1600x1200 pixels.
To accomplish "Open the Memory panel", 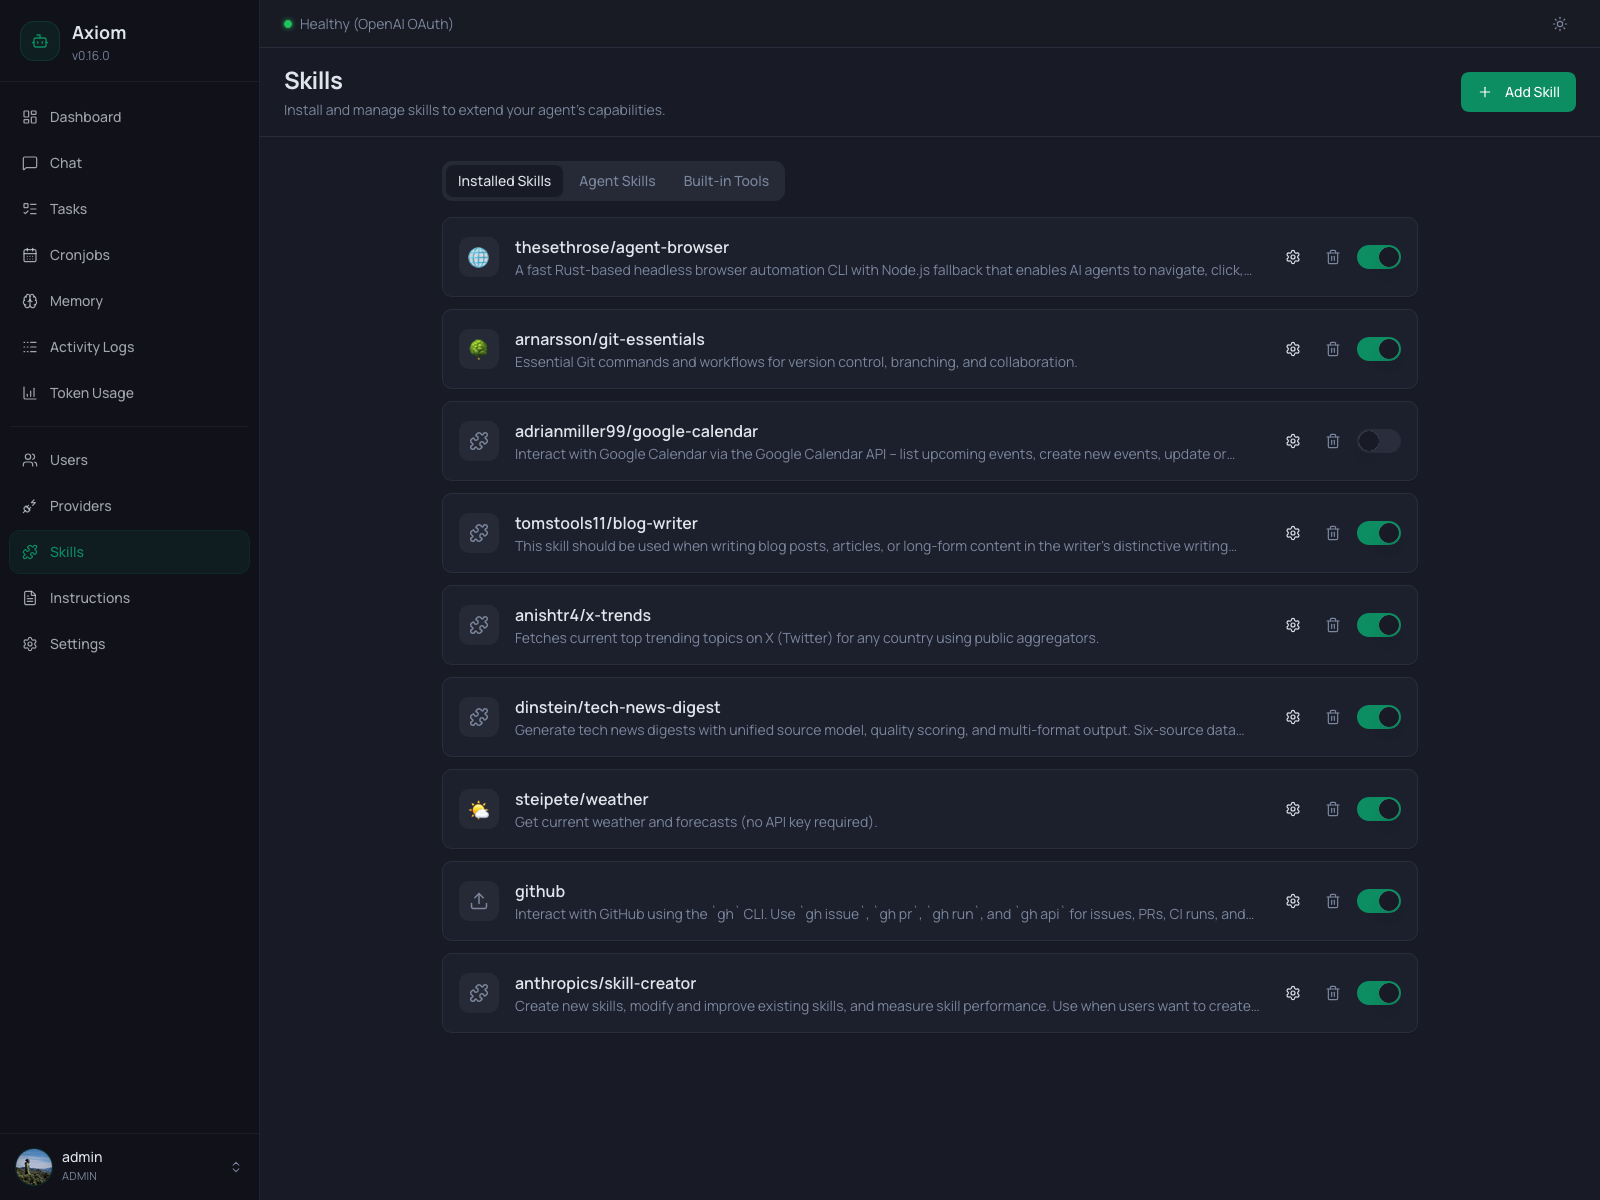I will (76, 301).
